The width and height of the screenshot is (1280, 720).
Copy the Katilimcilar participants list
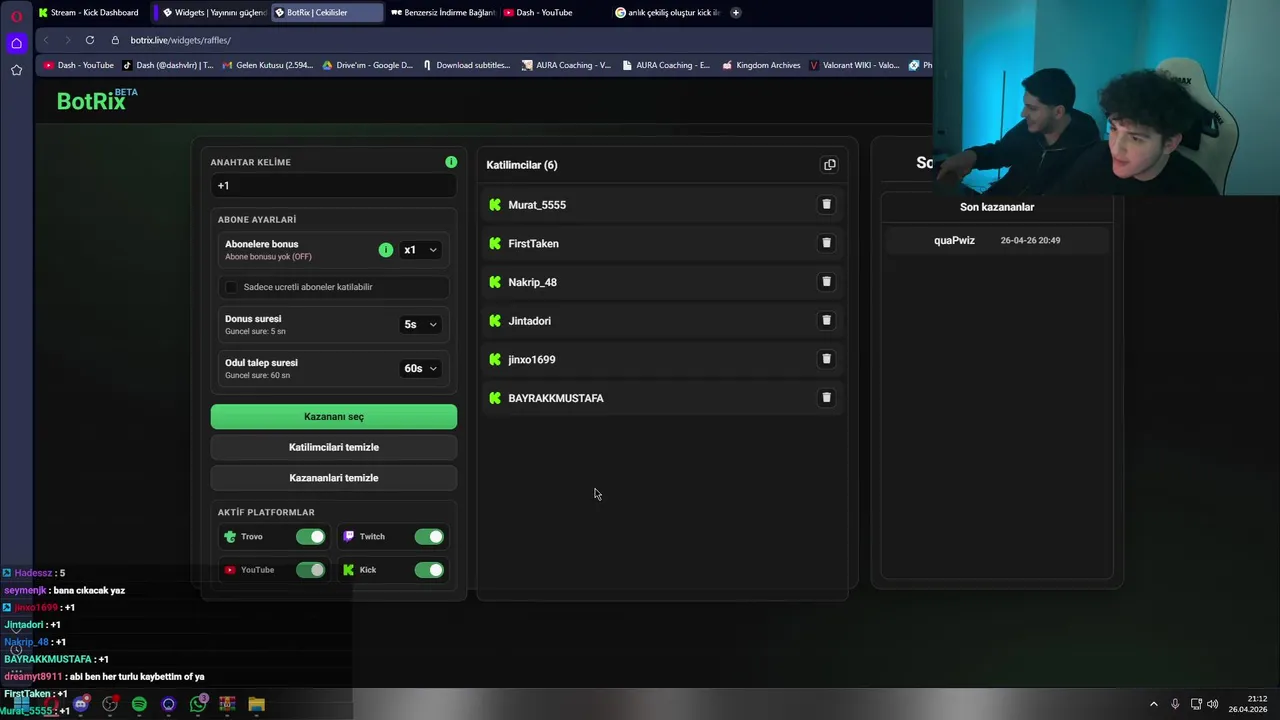[829, 165]
